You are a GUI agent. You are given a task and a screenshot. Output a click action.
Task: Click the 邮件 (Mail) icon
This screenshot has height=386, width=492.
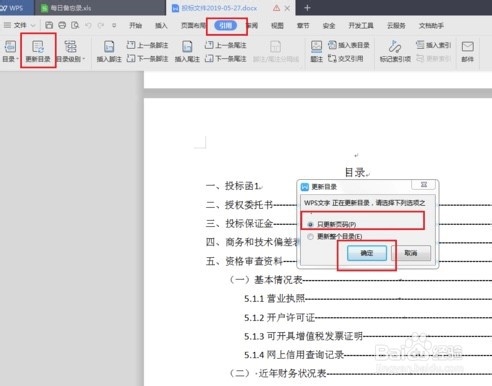(468, 51)
